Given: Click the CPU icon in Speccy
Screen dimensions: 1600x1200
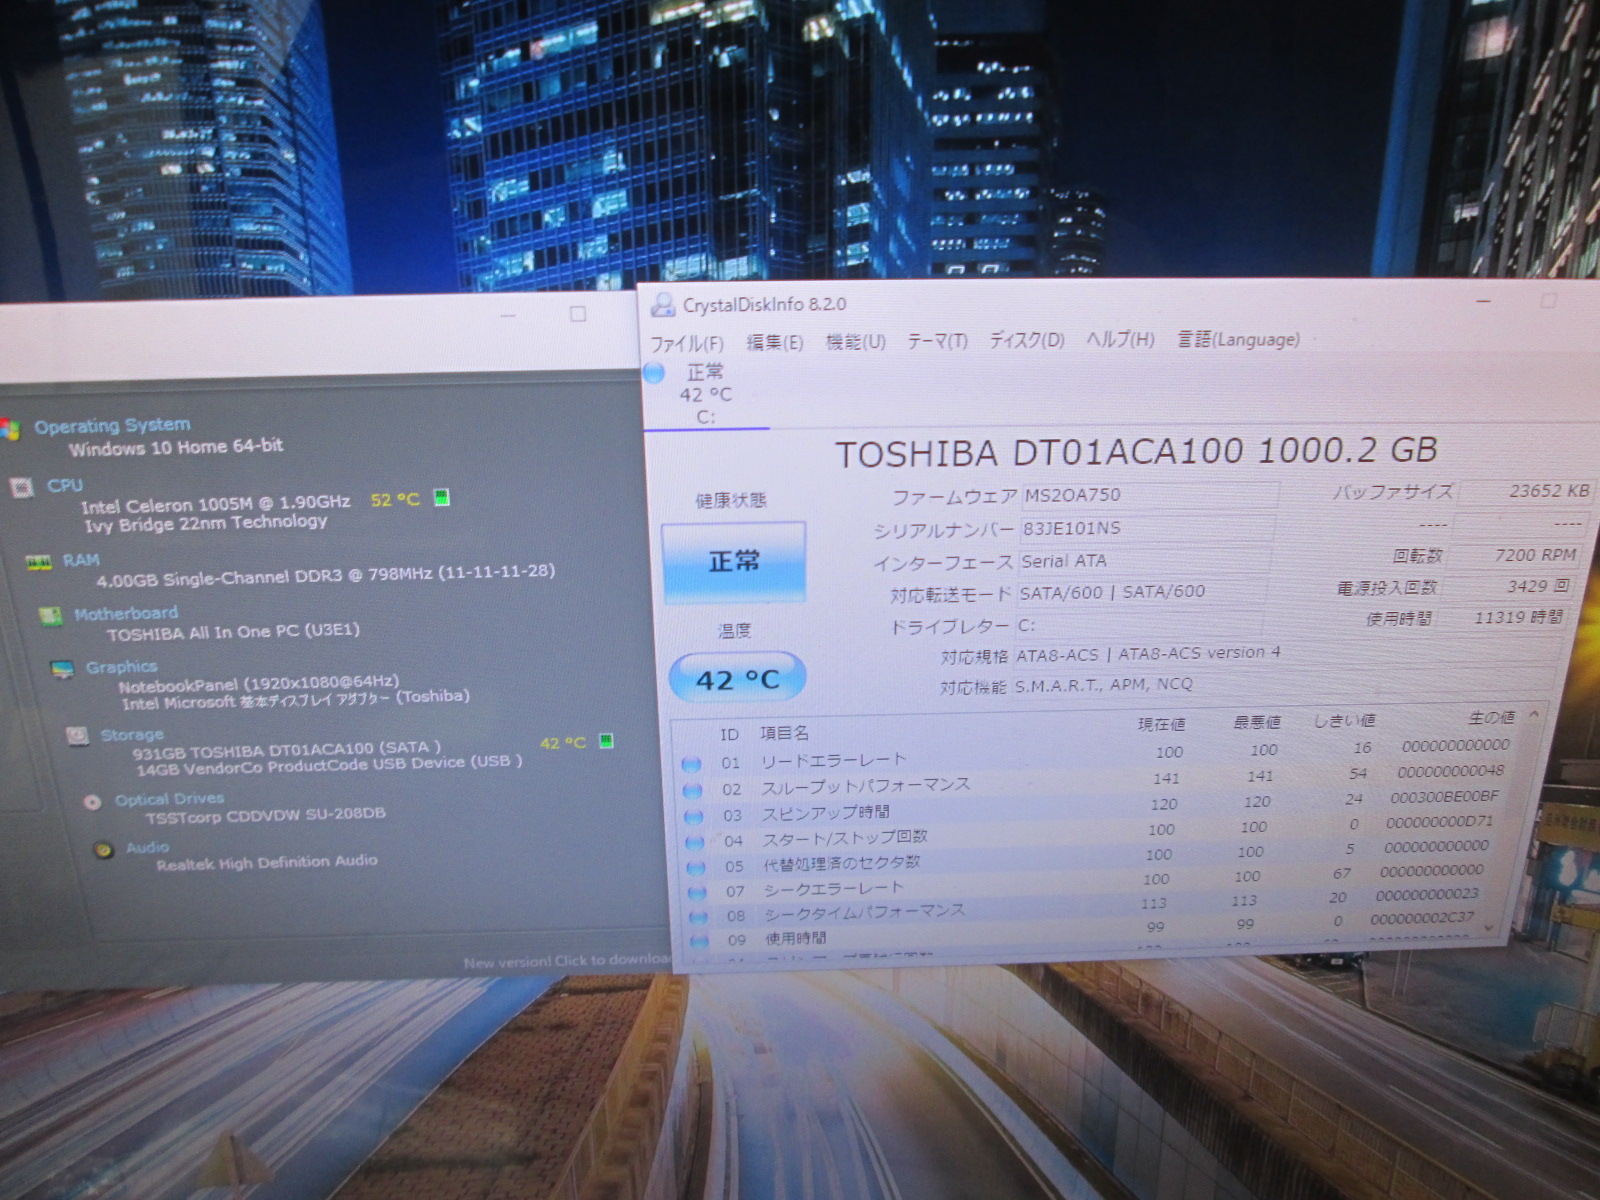Looking at the screenshot, I should 21,488.
